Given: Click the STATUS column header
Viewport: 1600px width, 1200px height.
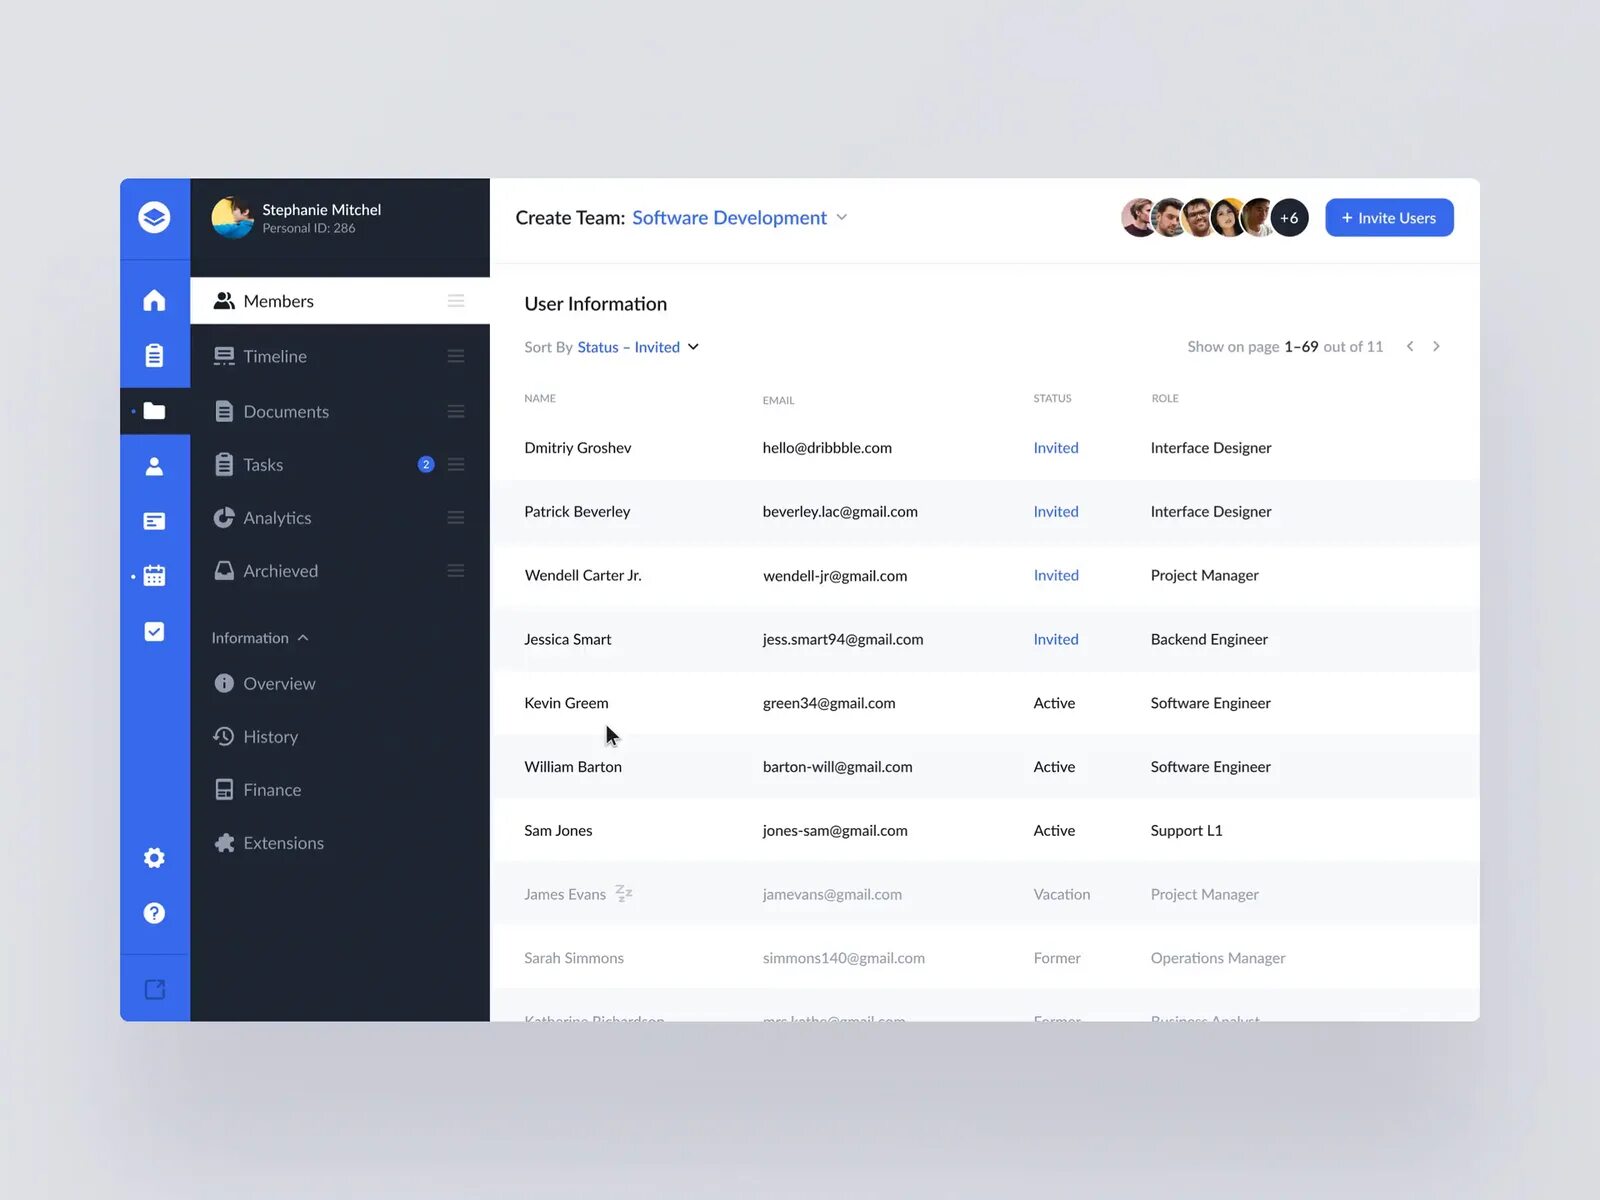Looking at the screenshot, I should coord(1052,399).
